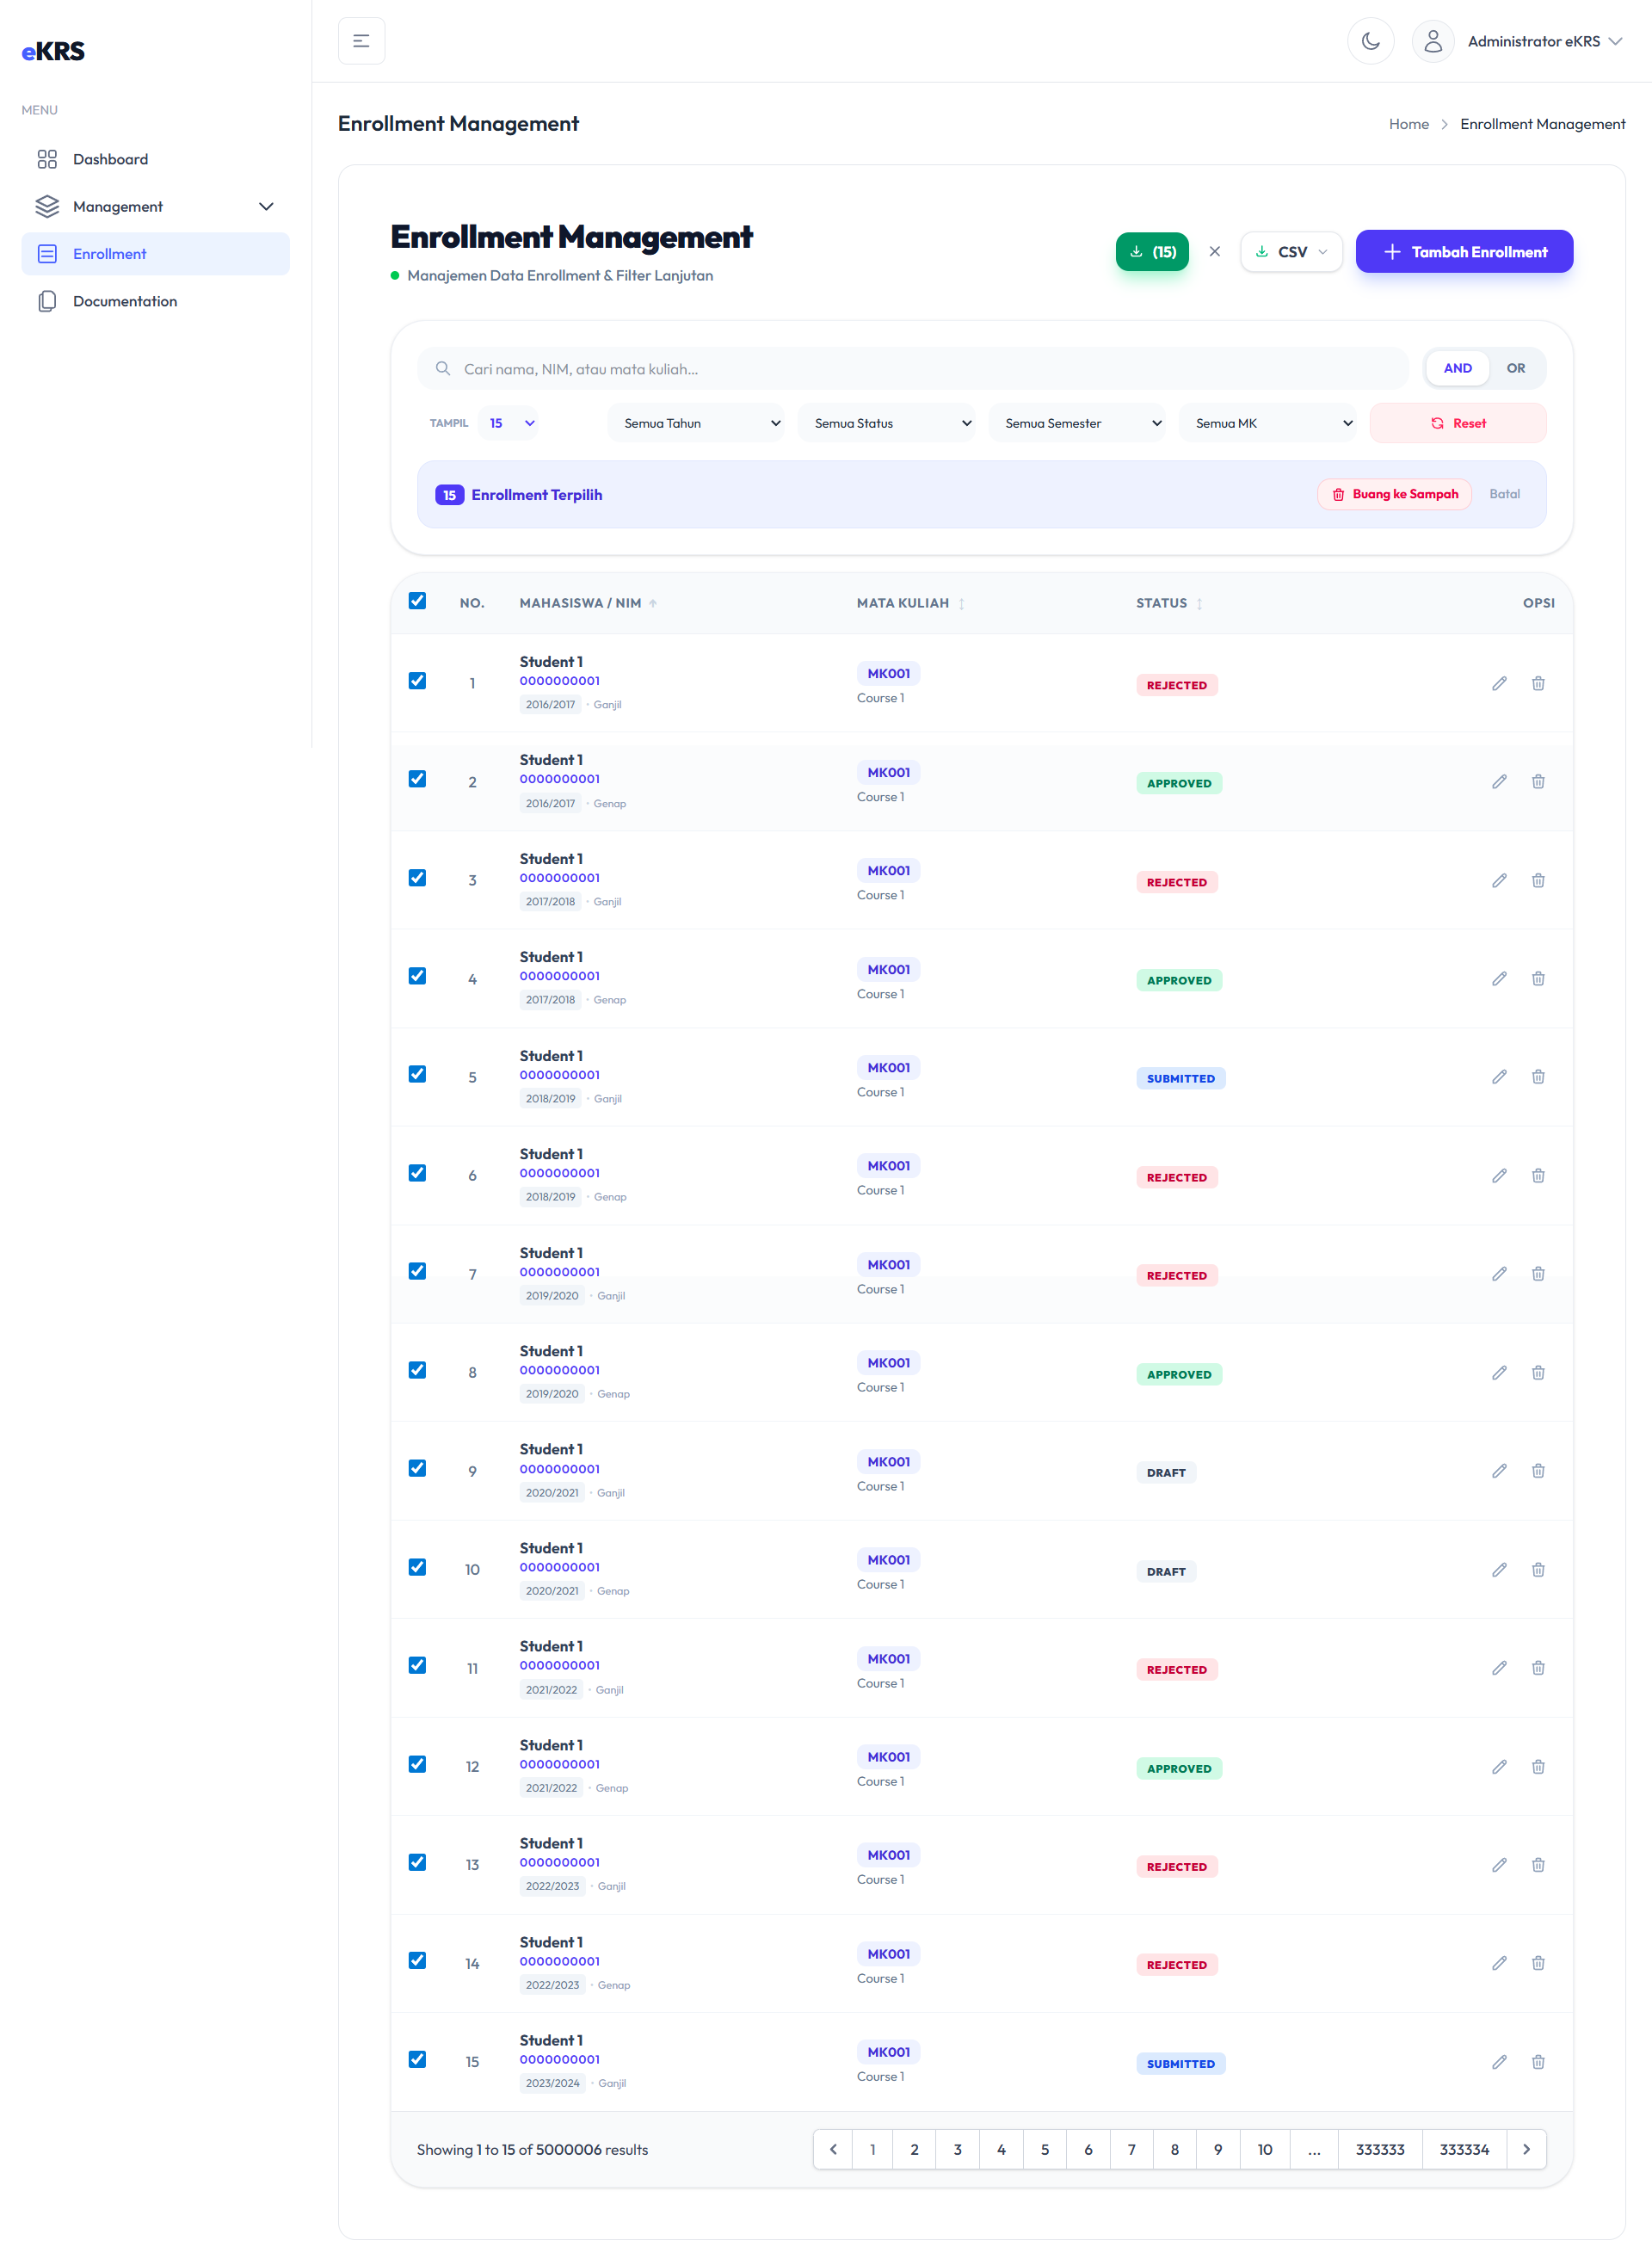Click Buang ke Sampah button
The height and width of the screenshot is (2265, 1652).
(1394, 494)
